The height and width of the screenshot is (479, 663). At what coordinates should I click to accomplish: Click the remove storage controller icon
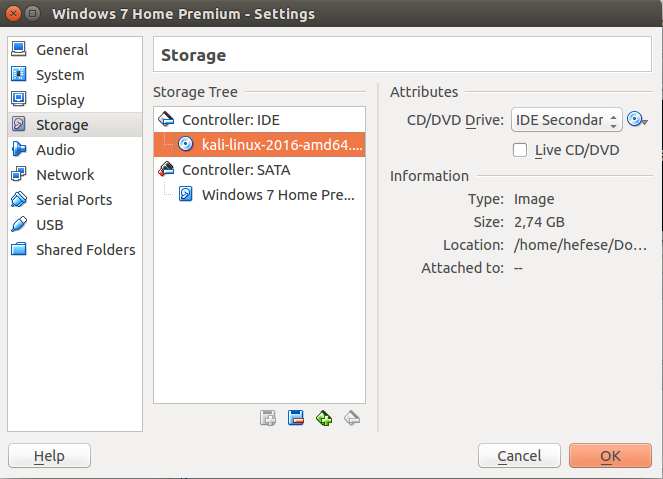point(352,418)
